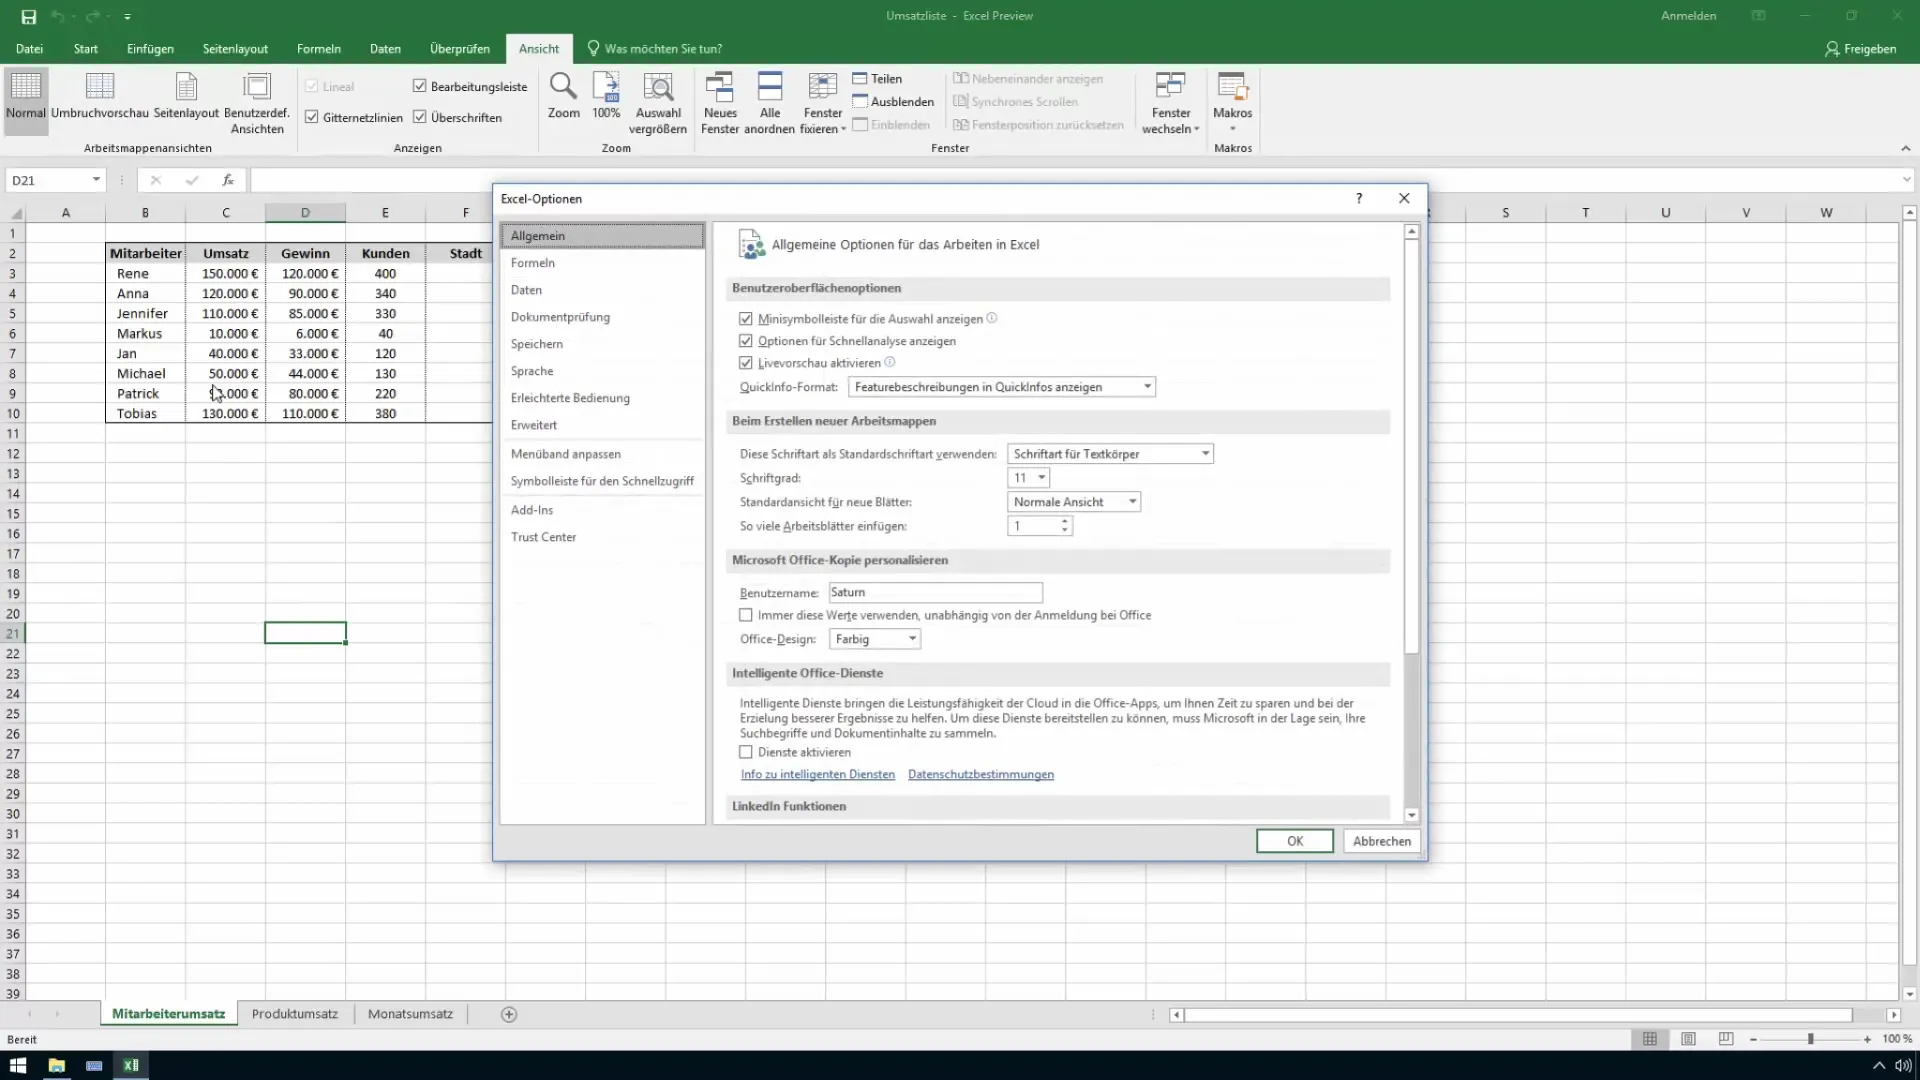Open Fenster wechseln menu

tap(1171, 103)
